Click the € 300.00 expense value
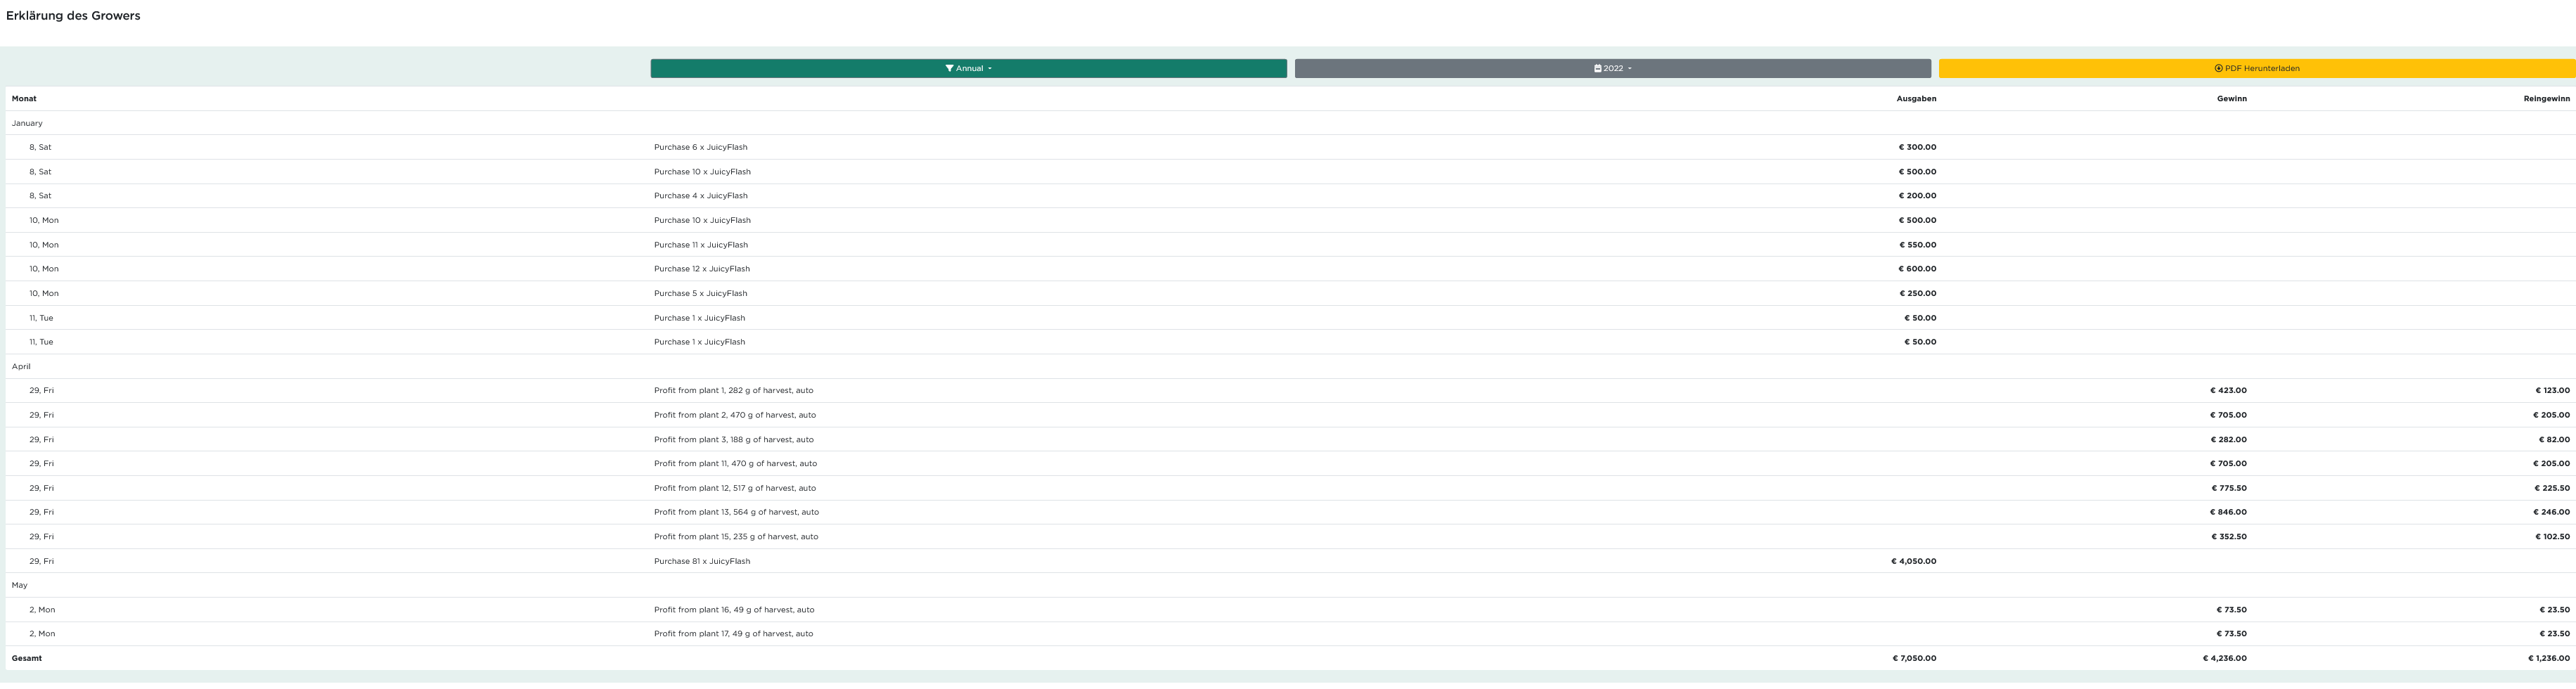This screenshot has width=2576, height=689. (1917, 147)
